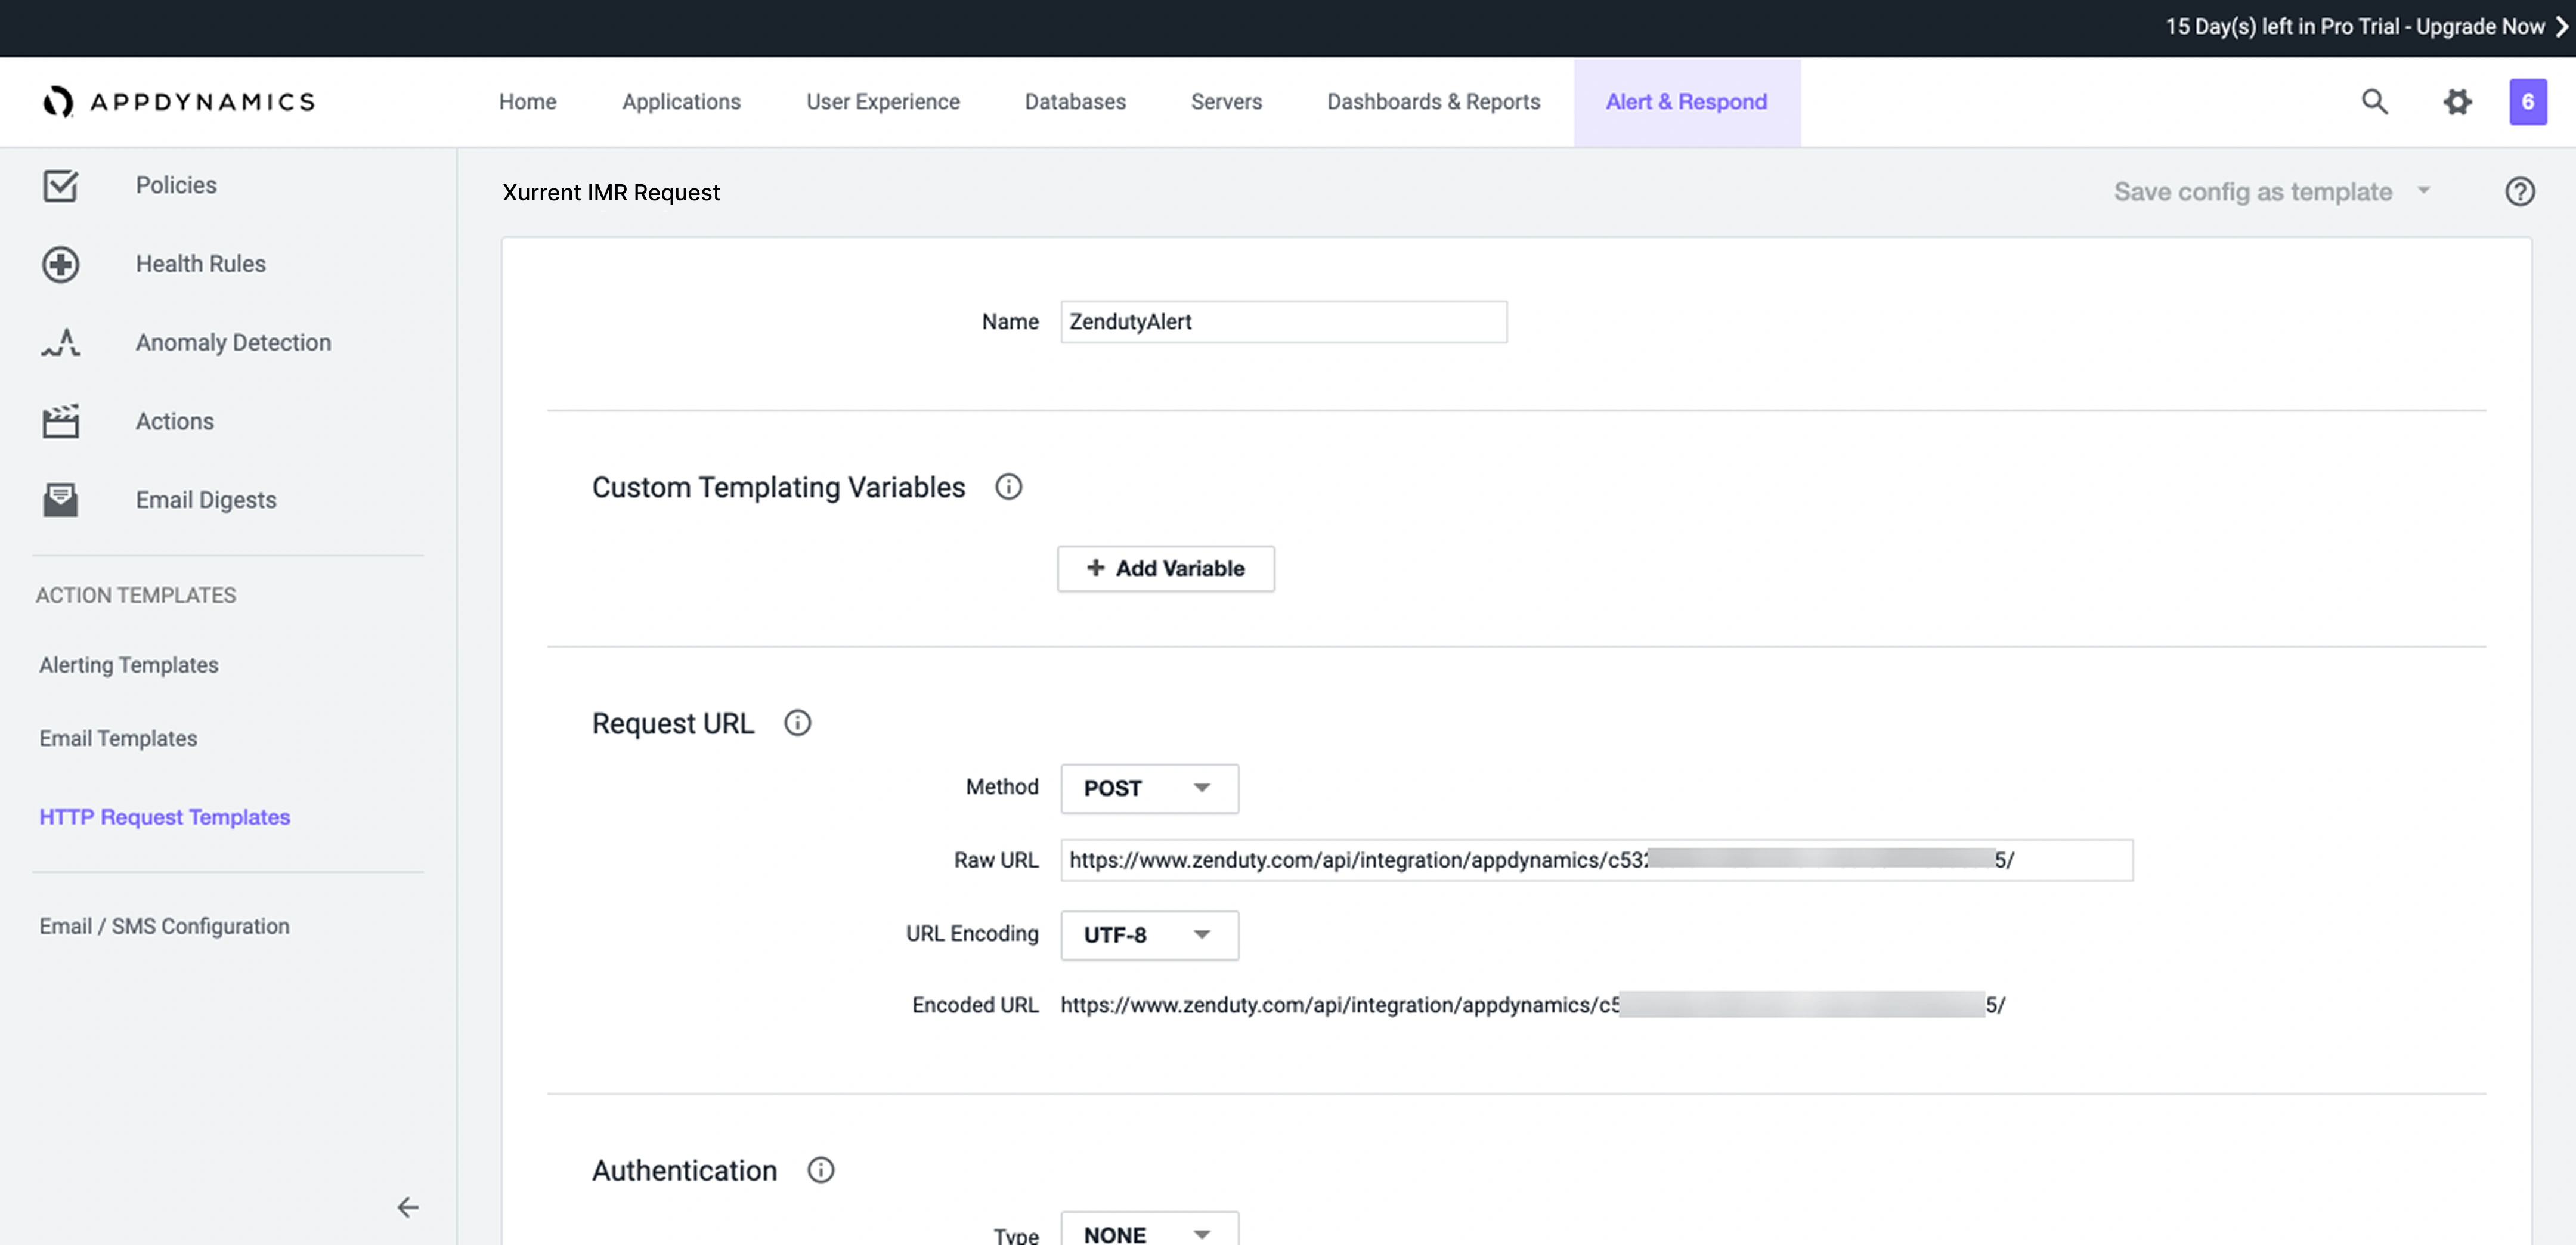Show info for Custom Templating Variables
The height and width of the screenshot is (1245, 2576).
coord(1008,487)
